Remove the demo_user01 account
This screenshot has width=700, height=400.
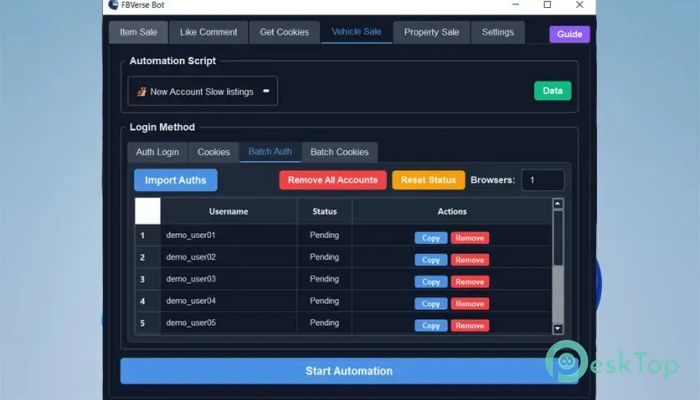(x=470, y=238)
